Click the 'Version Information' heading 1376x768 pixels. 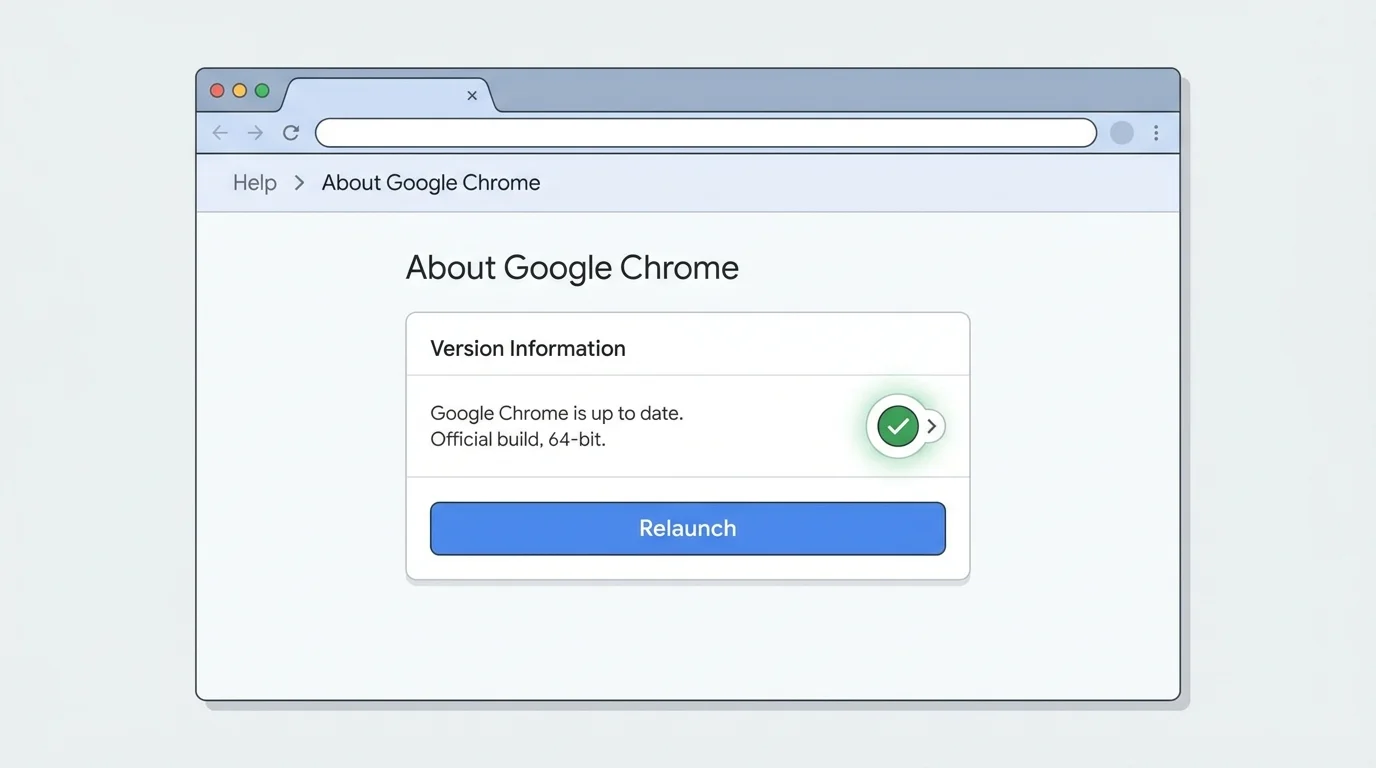(528, 348)
